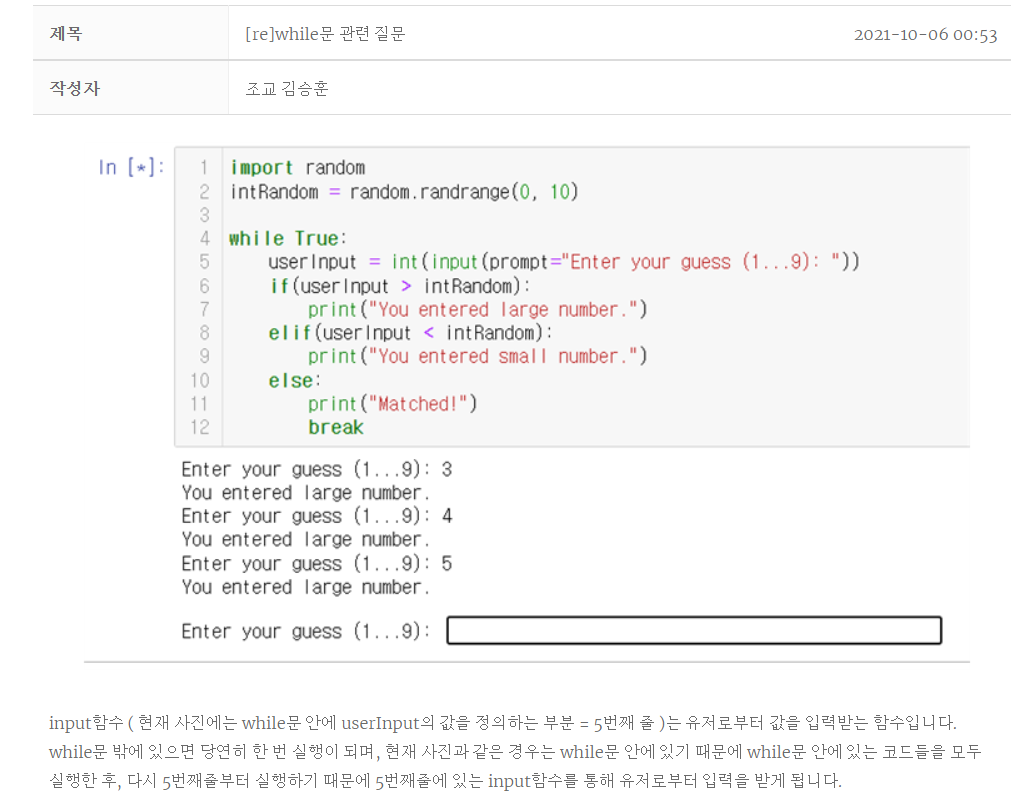
Task: Click line number 1 in the gutter
Action: point(204,168)
